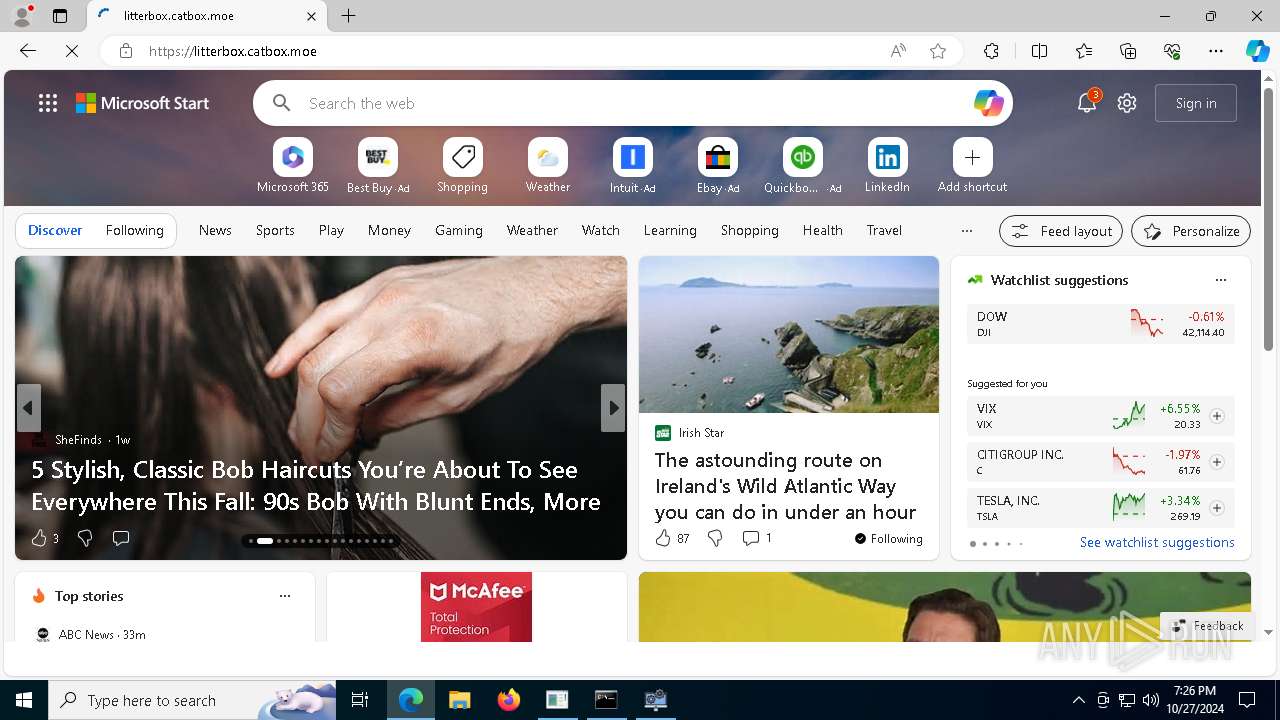
Task: Open Top stories options menu
Action: tap(285, 596)
